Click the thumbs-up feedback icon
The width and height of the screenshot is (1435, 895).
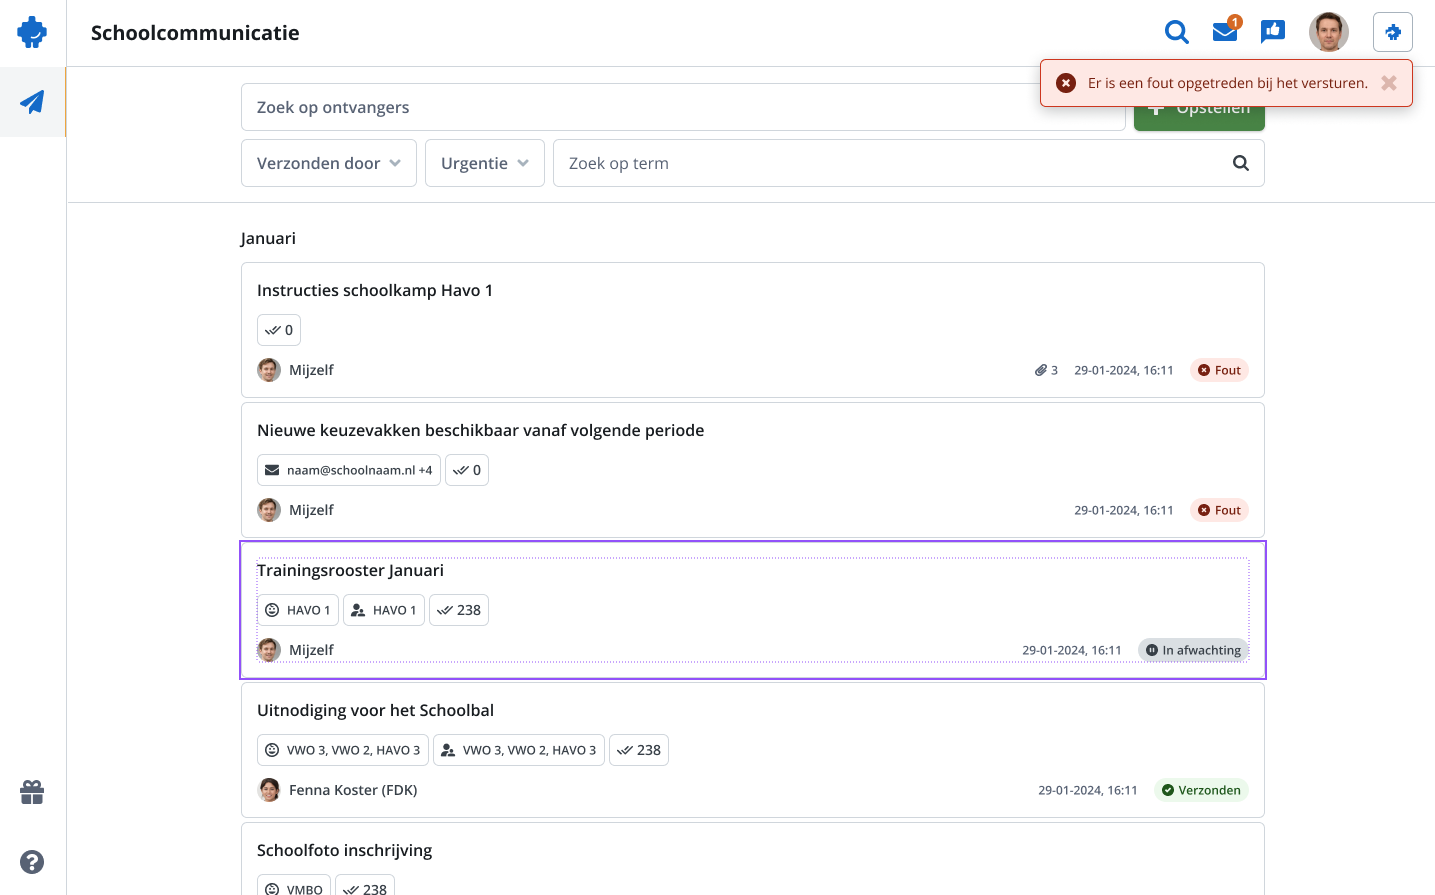[x=1273, y=32]
